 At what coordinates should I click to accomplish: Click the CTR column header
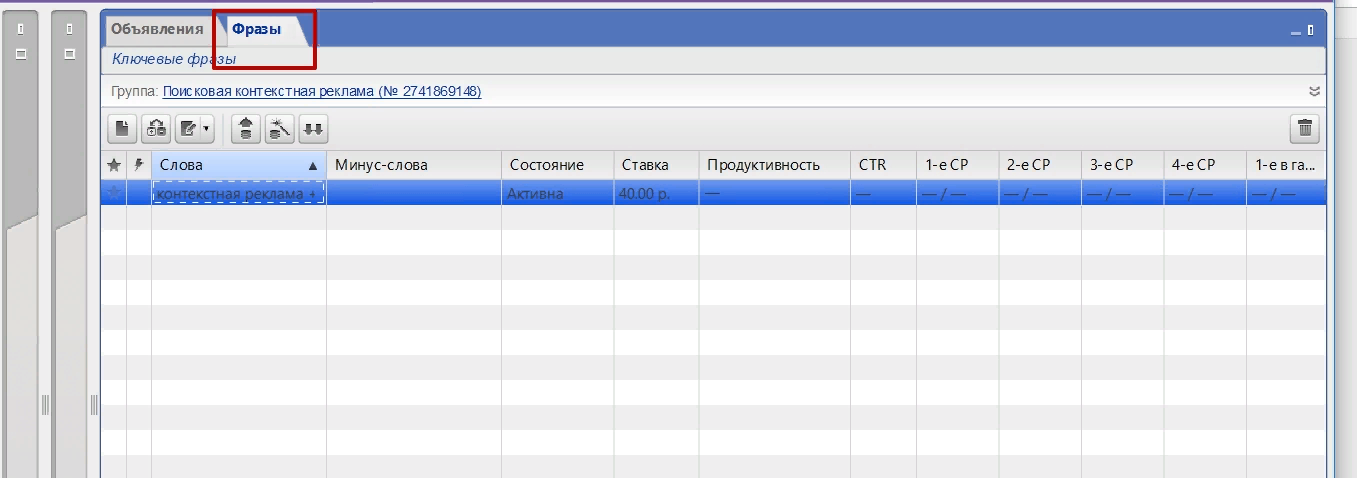(x=884, y=165)
